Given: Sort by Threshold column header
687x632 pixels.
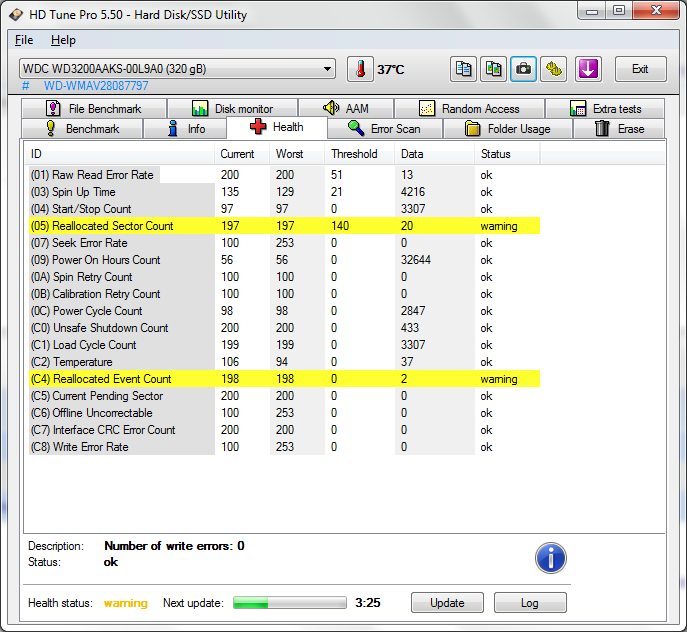Looking at the screenshot, I should (x=360, y=154).
